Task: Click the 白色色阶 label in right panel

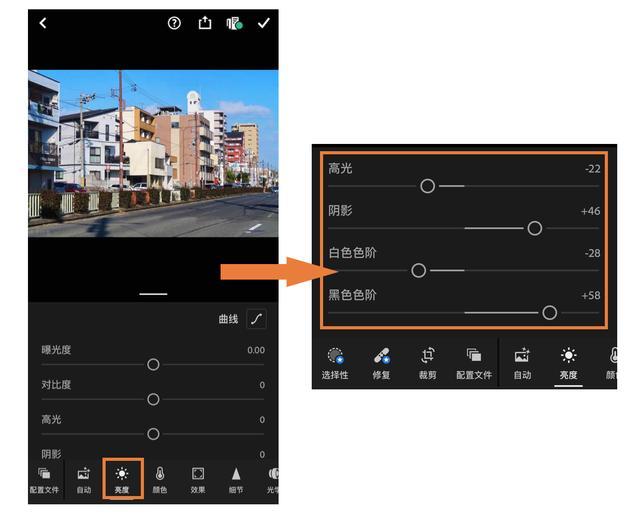Action: tap(352, 253)
